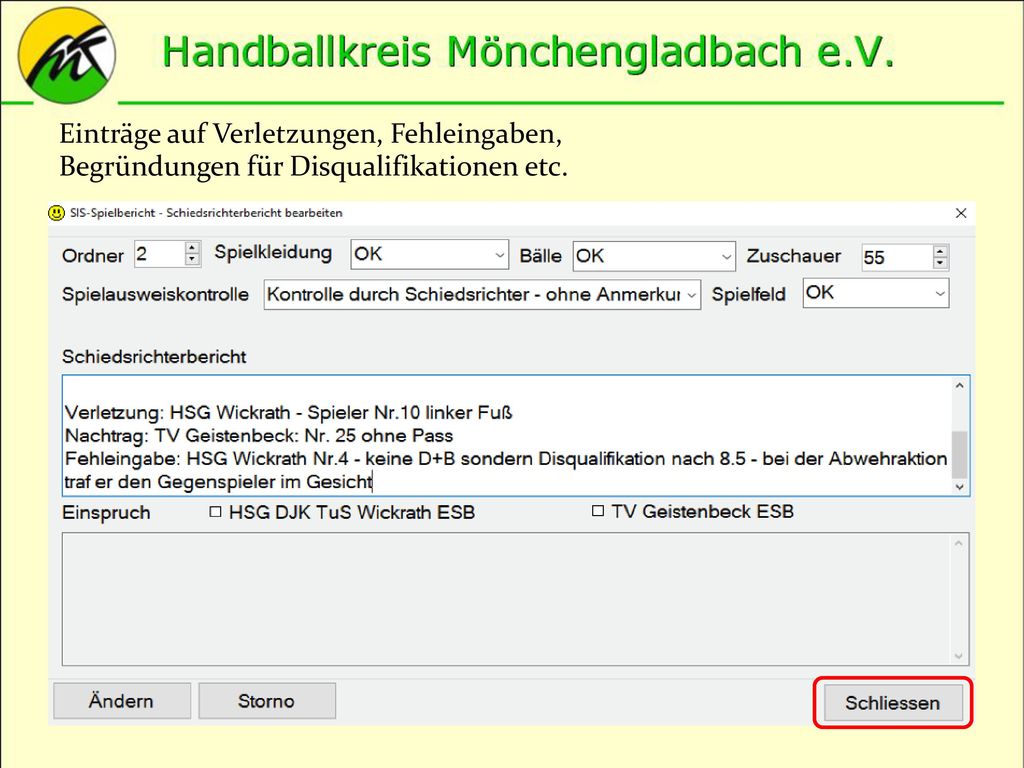Click the Schliessen button
This screenshot has height=768, width=1024.
click(893, 703)
